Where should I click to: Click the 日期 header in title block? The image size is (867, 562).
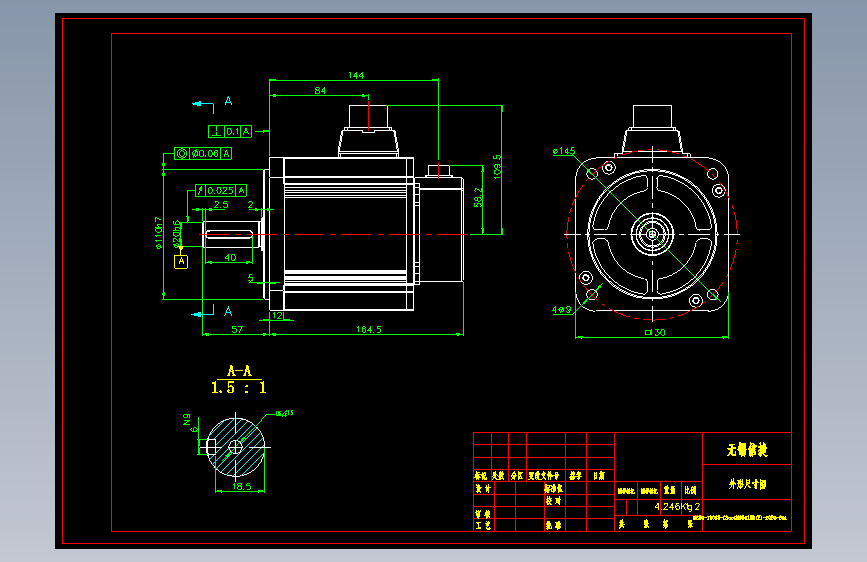[599, 476]
